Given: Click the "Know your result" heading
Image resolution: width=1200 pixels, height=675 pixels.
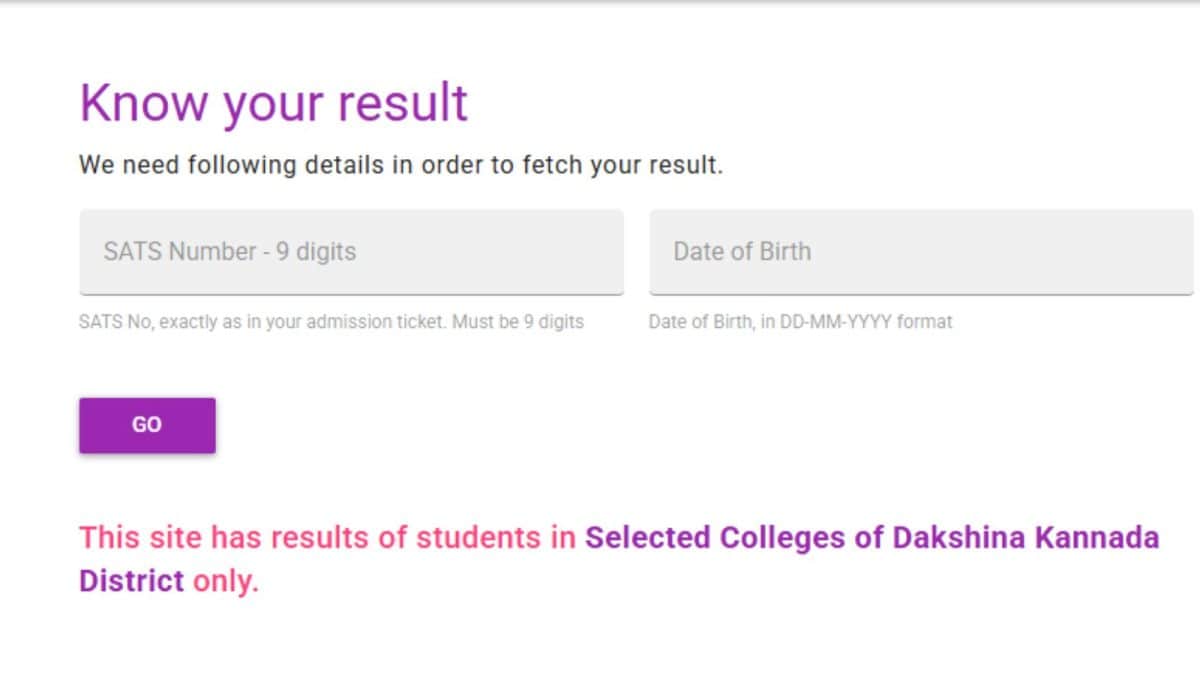Looking at the screenshot, I should pyautogui.click(x=272, y=101).
